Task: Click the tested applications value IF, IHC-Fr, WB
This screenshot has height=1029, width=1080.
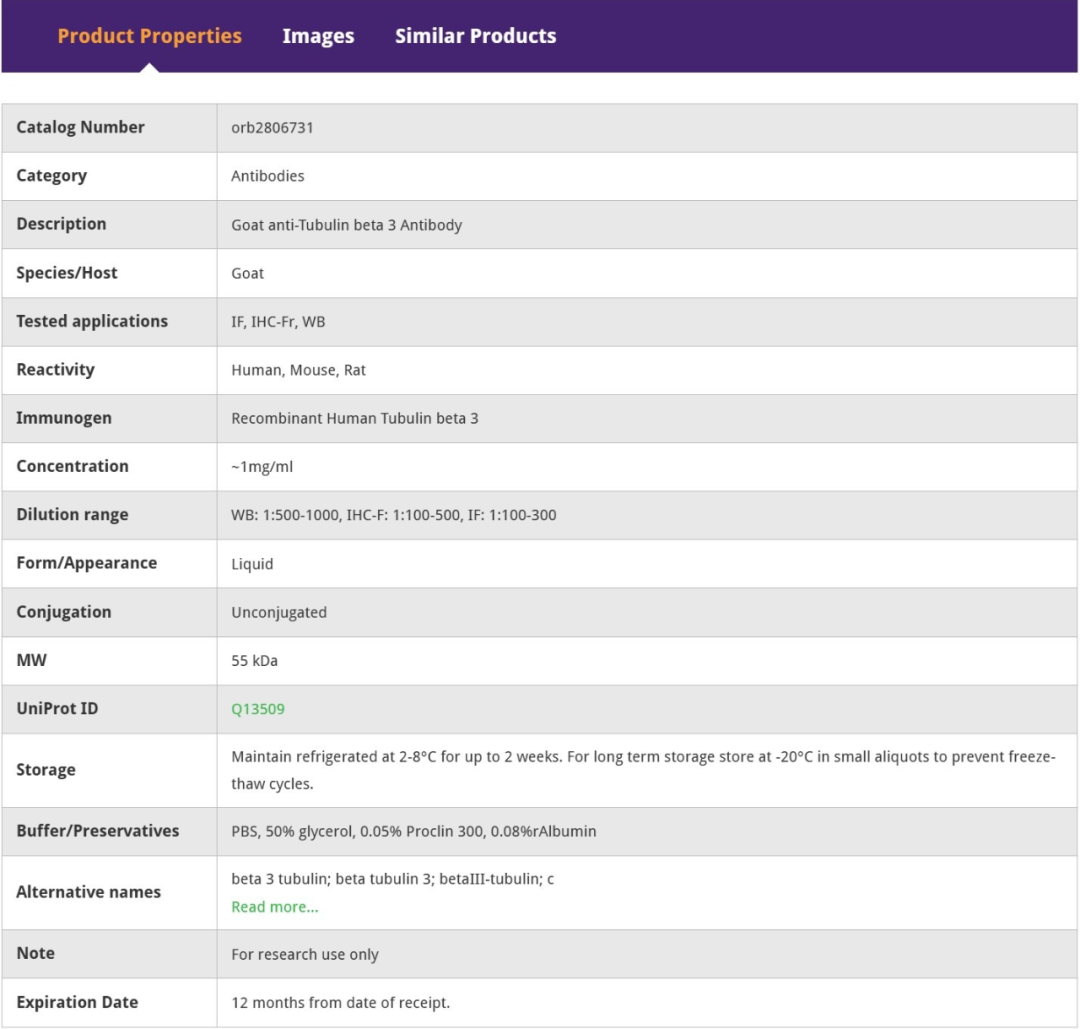Action: point(278,322)
